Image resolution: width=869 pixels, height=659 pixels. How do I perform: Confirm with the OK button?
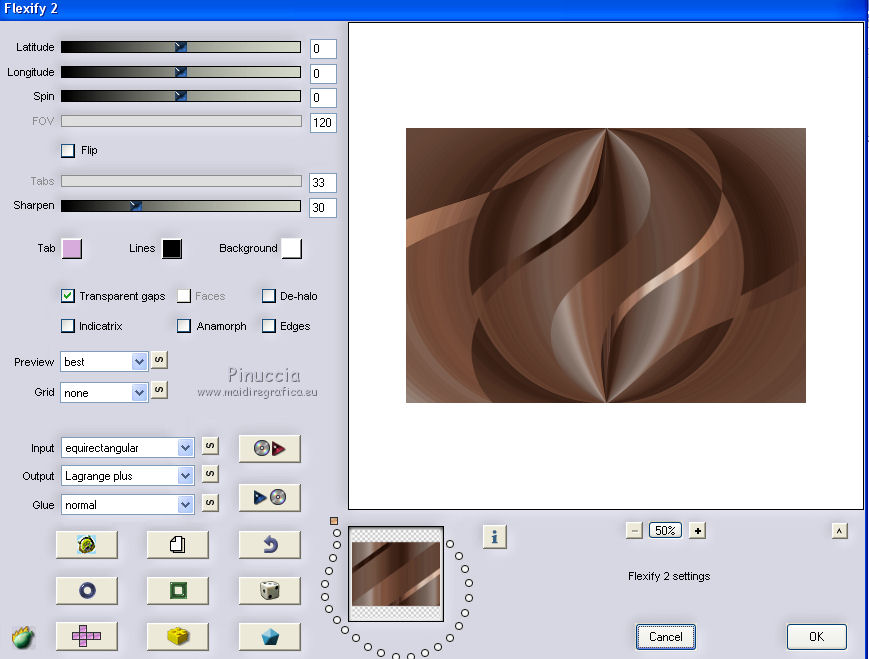[816, 637]
